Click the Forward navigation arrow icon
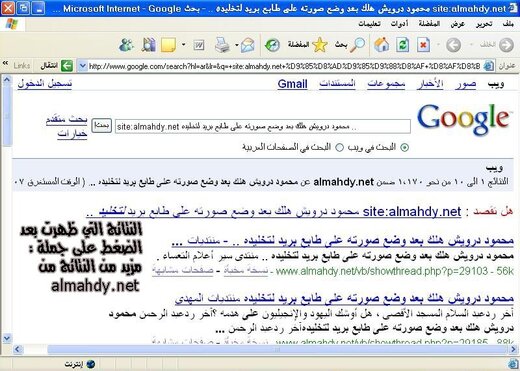Screen dimensions: 520x371 coord(454,45)
